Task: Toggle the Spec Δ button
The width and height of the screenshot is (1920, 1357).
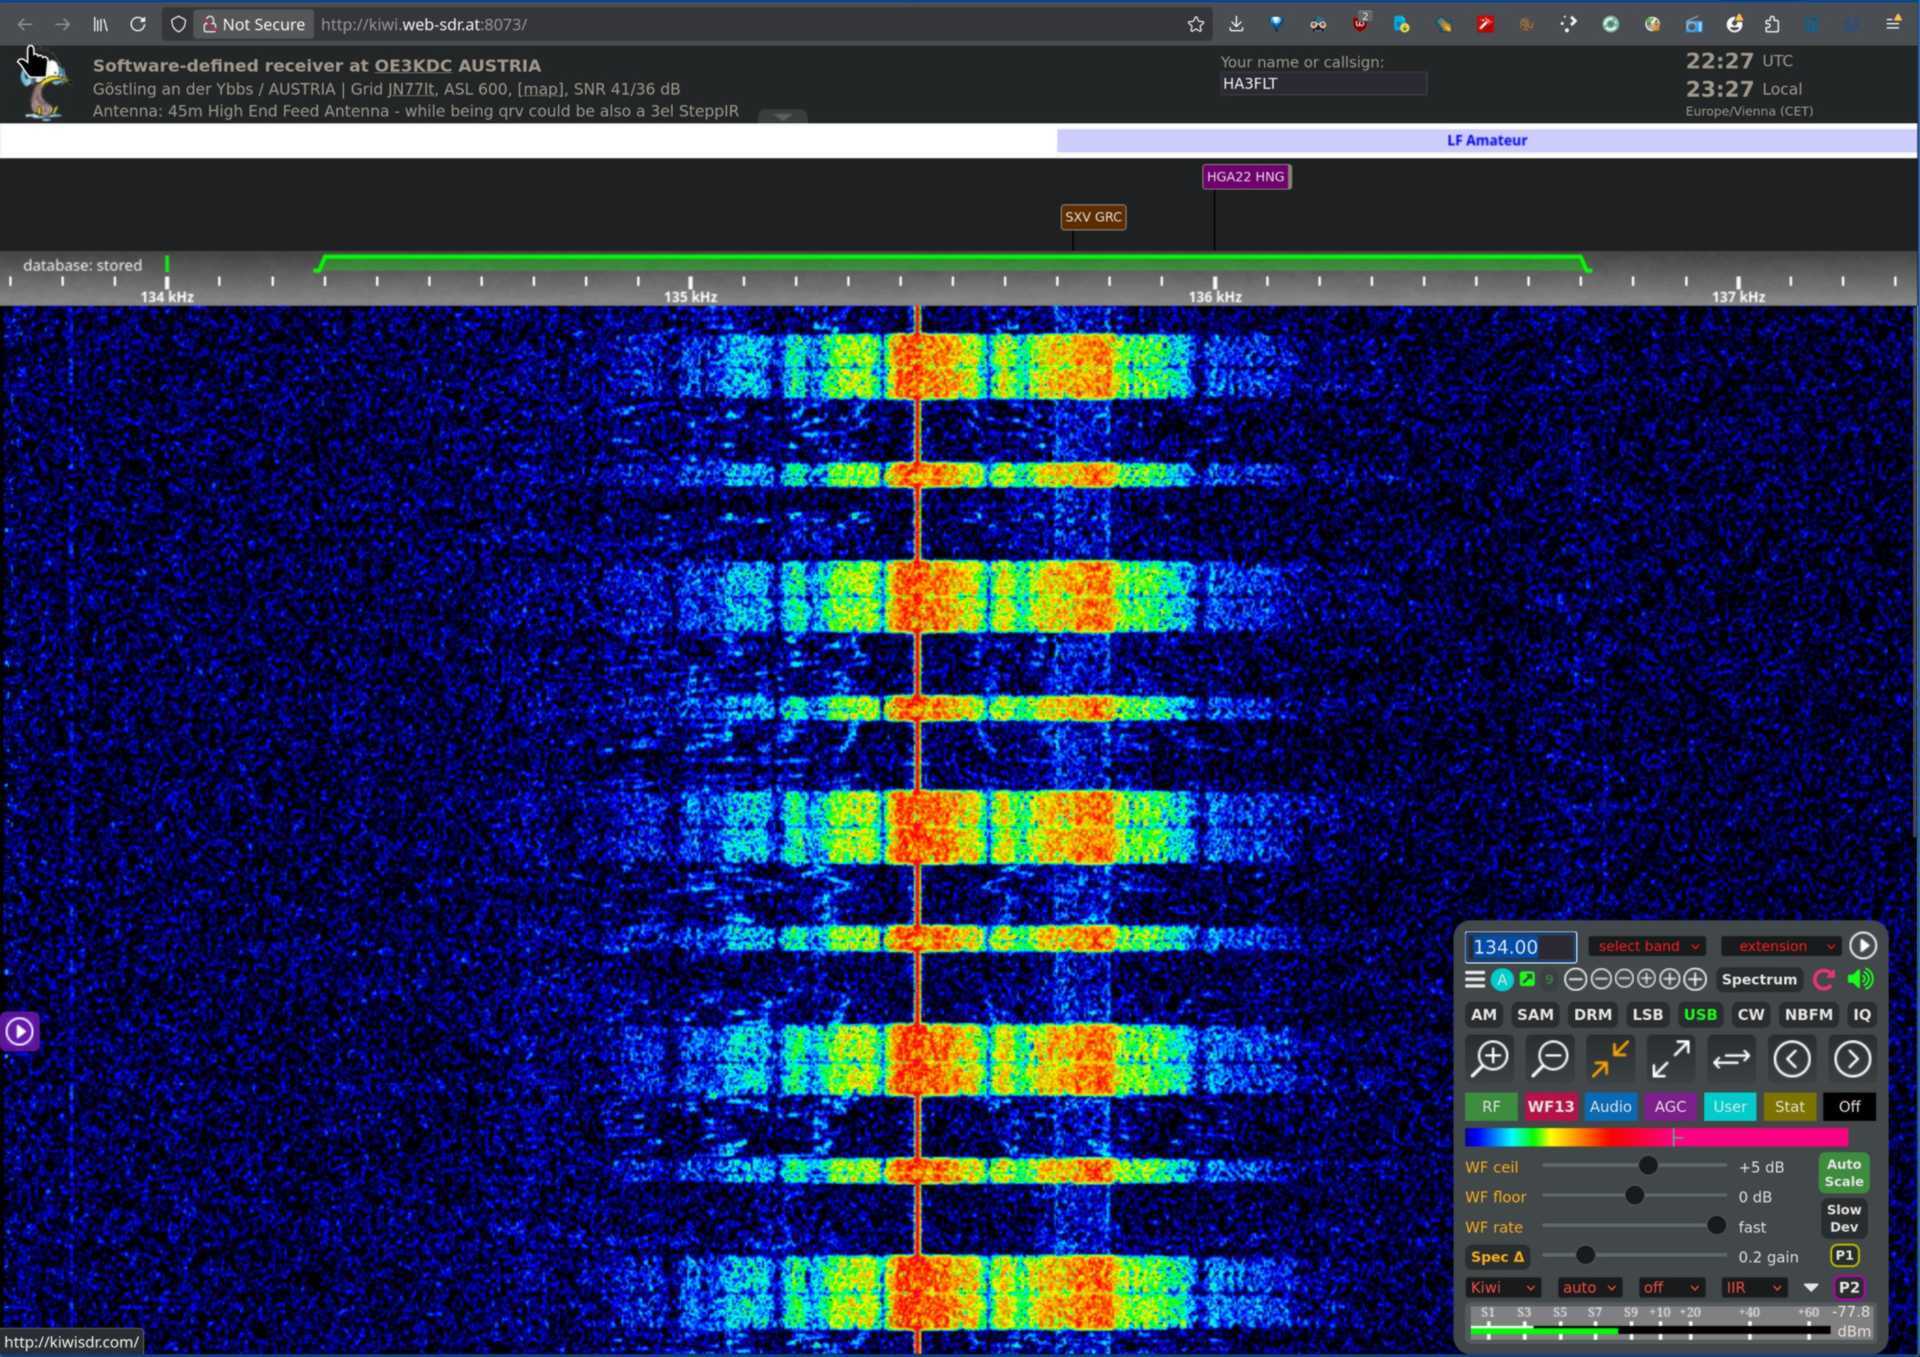Action: pyautogui.click(x=1496, y=1256)
